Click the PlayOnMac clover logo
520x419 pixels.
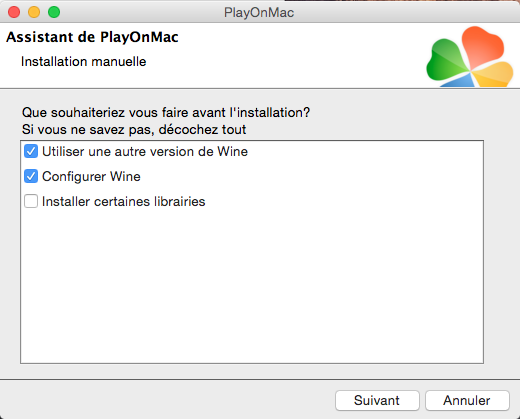point(470,57)
